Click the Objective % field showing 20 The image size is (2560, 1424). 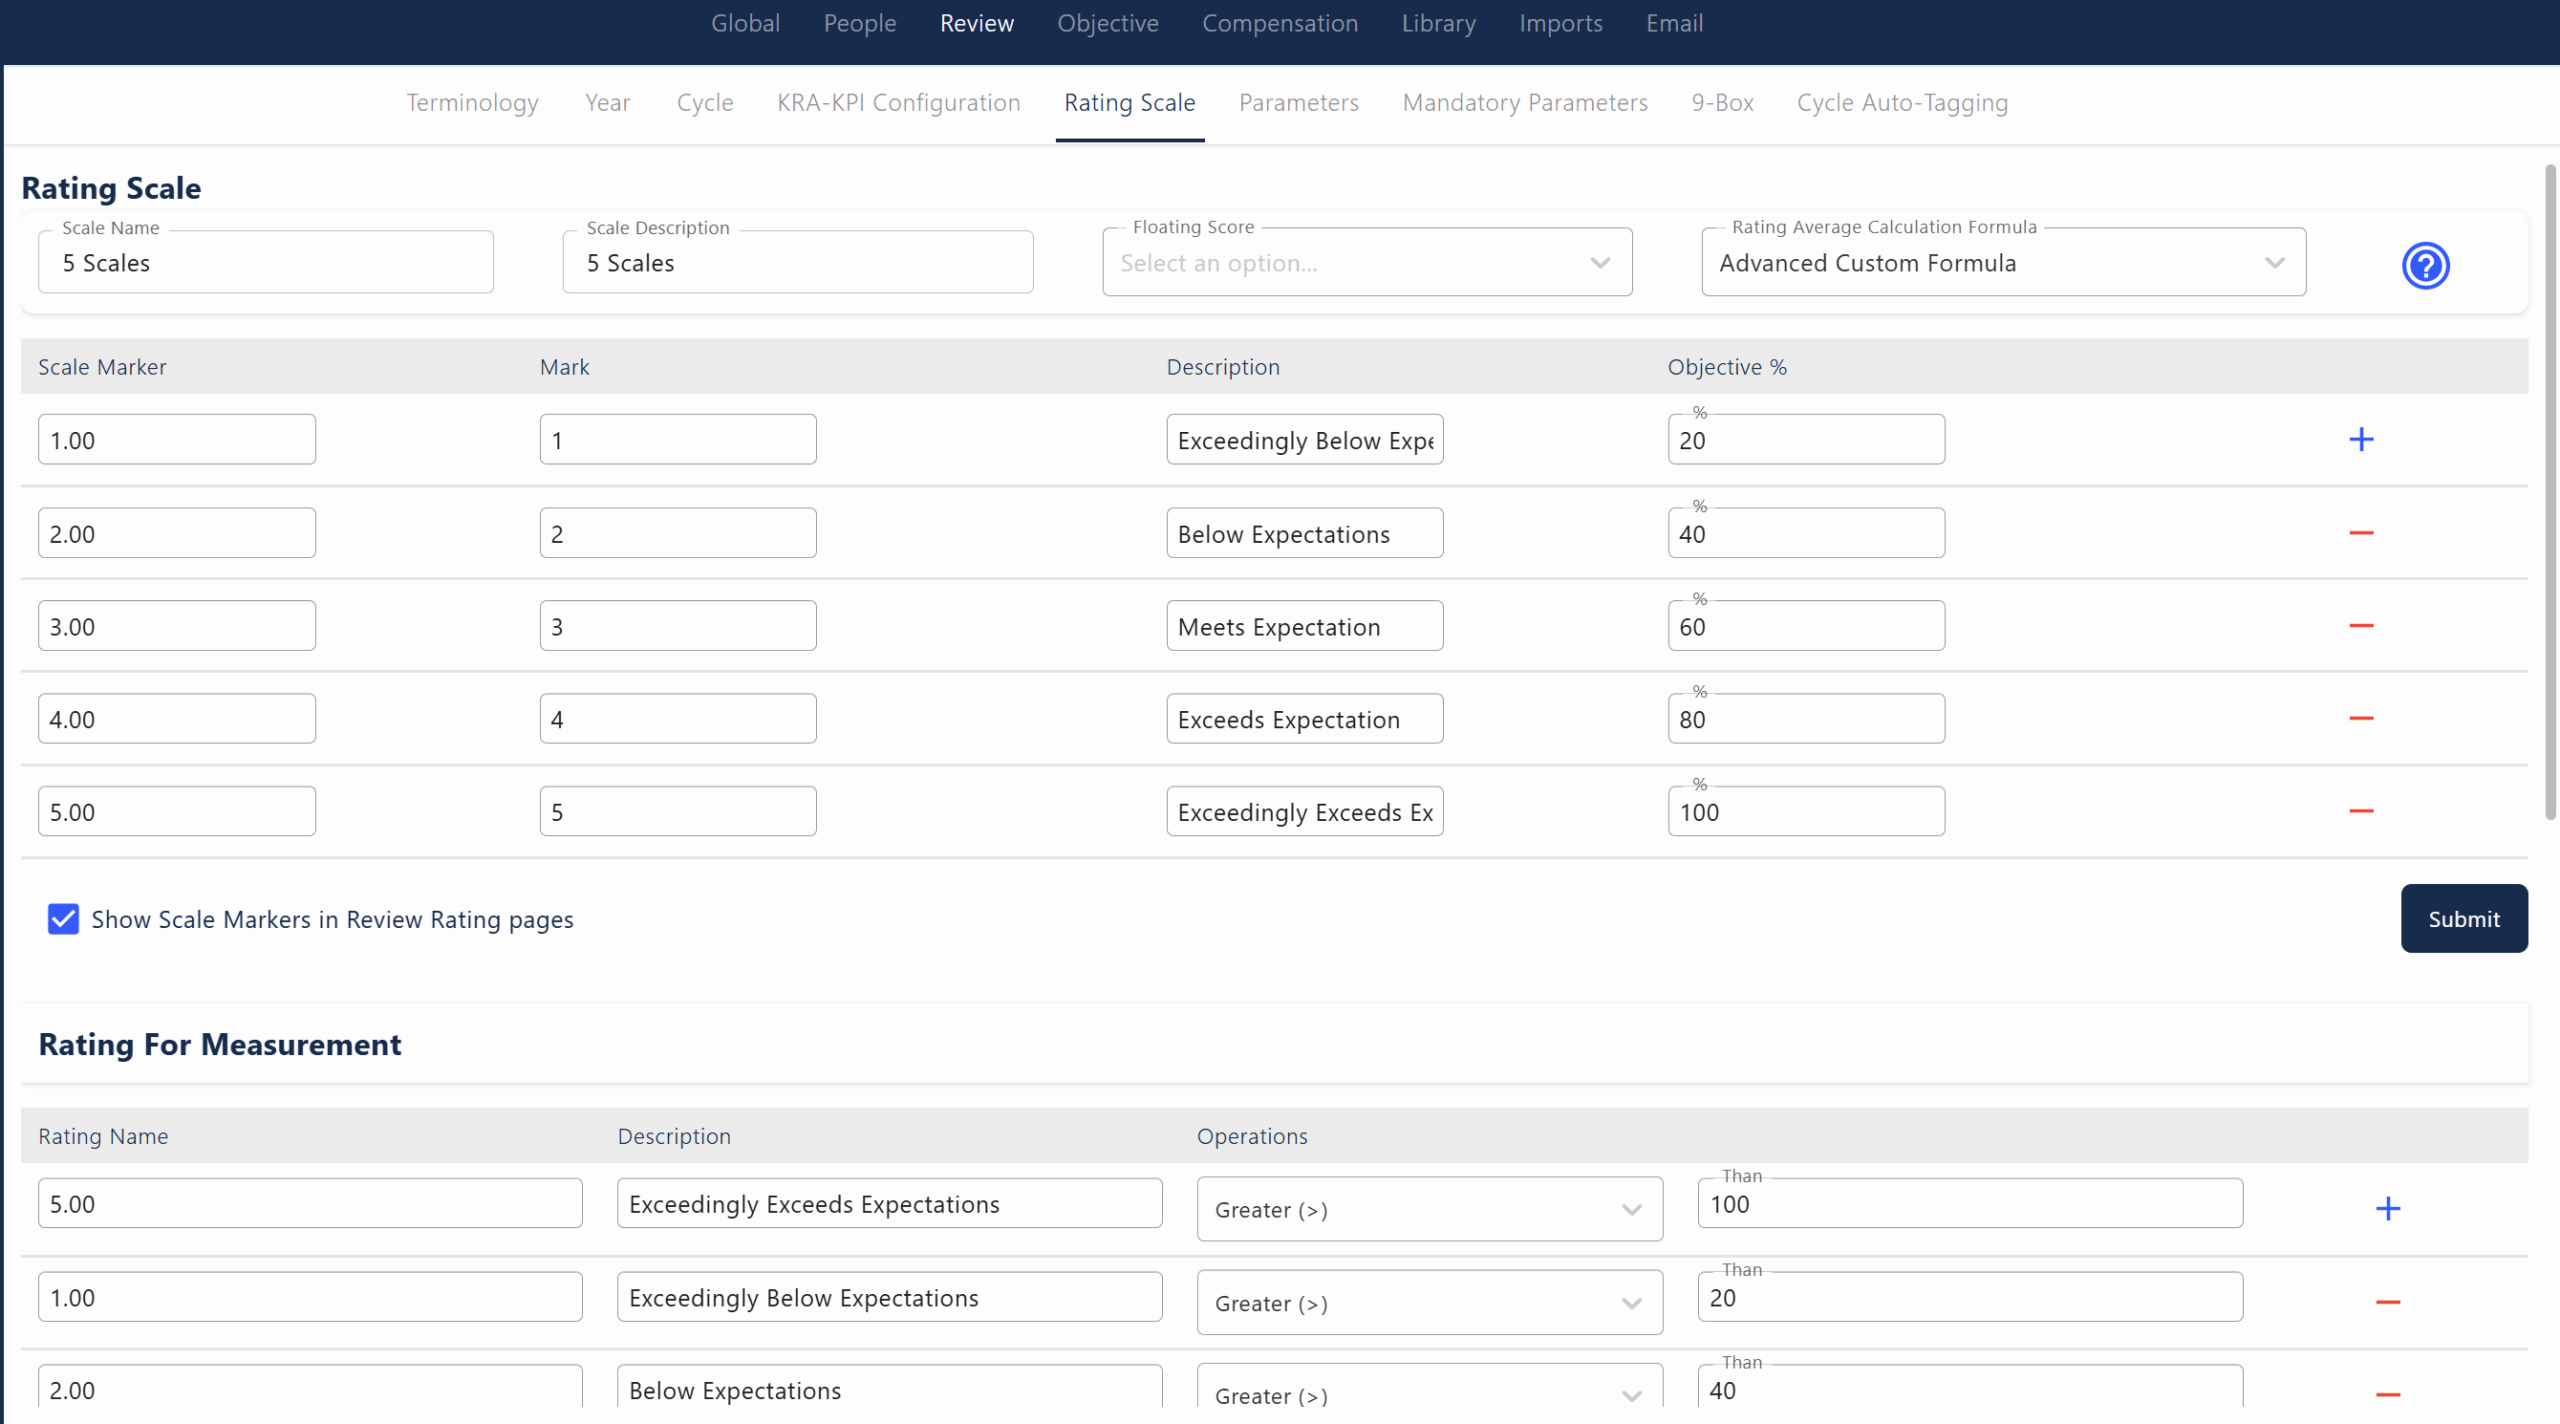tap(1806, 440)
